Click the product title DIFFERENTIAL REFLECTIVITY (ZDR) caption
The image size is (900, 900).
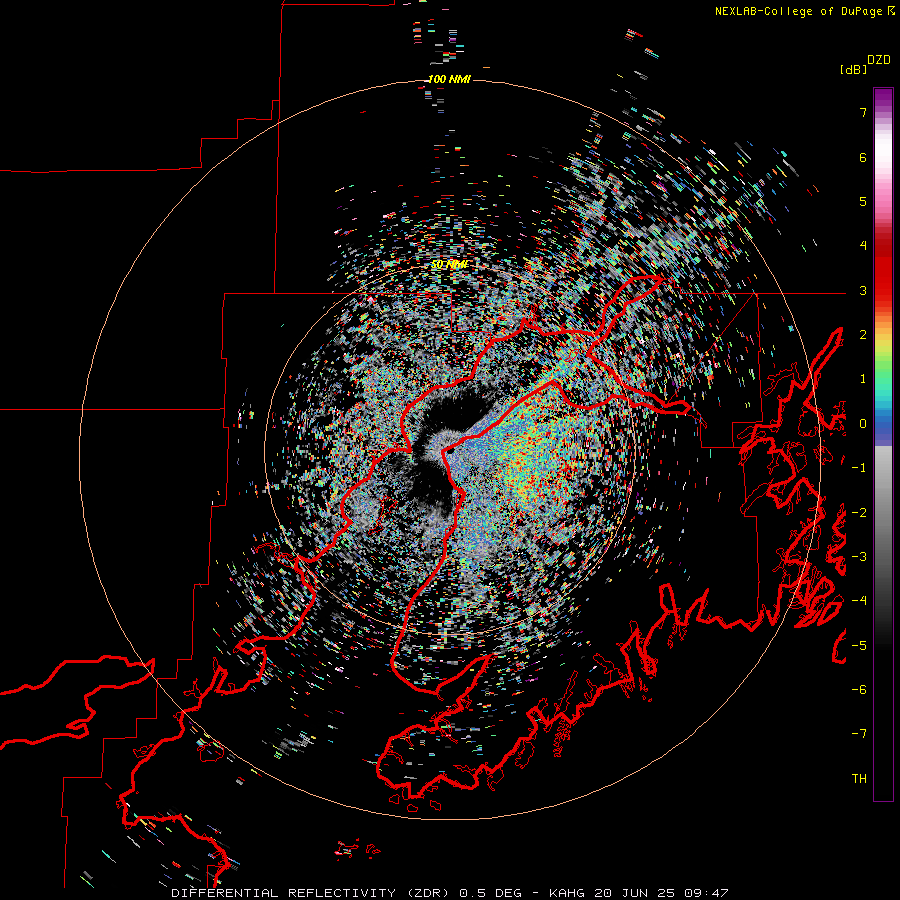(x=312, y=893)
